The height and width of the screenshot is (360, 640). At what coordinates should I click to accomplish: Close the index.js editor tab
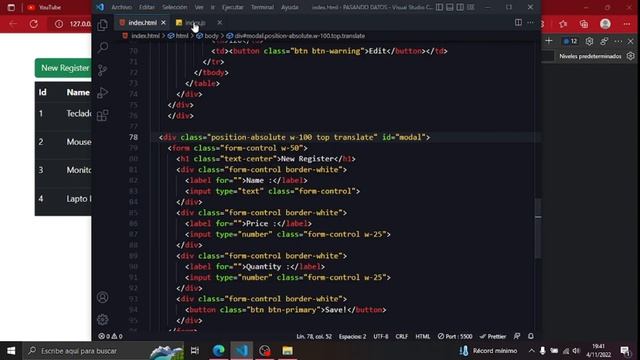[x=220, y=22]
